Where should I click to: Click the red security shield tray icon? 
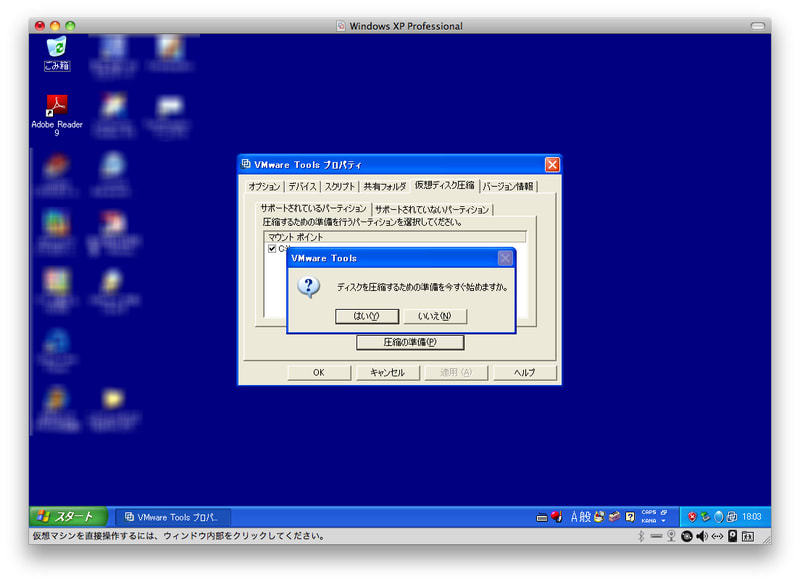tap(691, 517)
